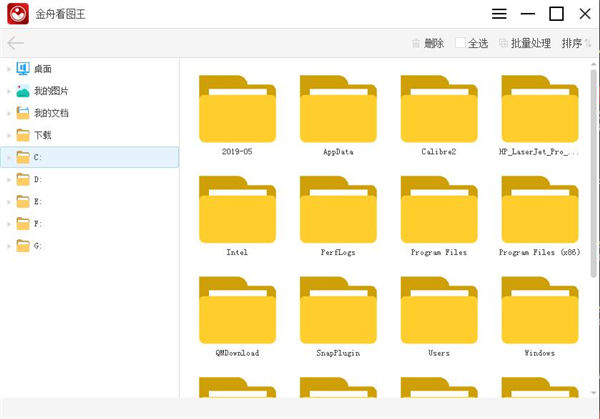Click the AppData folder icon
The width and height of the screenshot is (600, 419).
coord(338,108)
